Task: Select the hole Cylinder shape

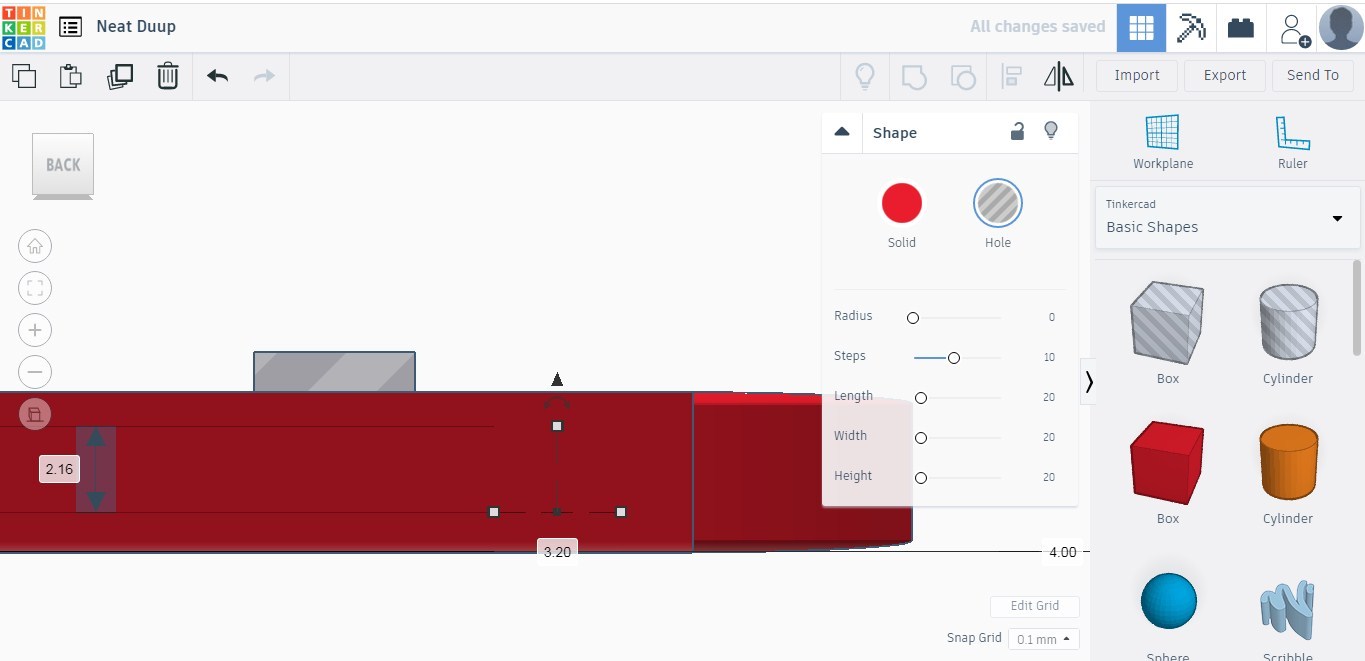Action: (x=1288, y=321)
